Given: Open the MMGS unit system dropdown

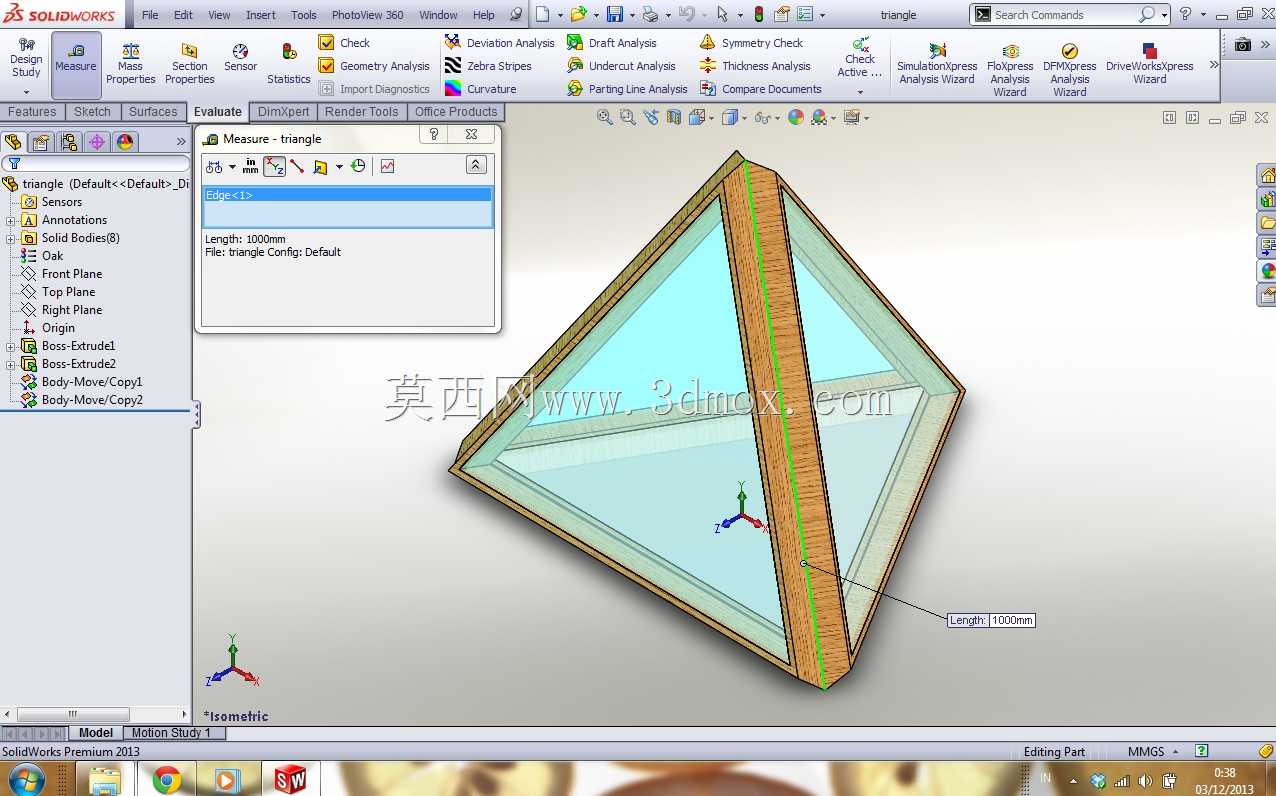Looking at the screenshot, I should 1176,752.
